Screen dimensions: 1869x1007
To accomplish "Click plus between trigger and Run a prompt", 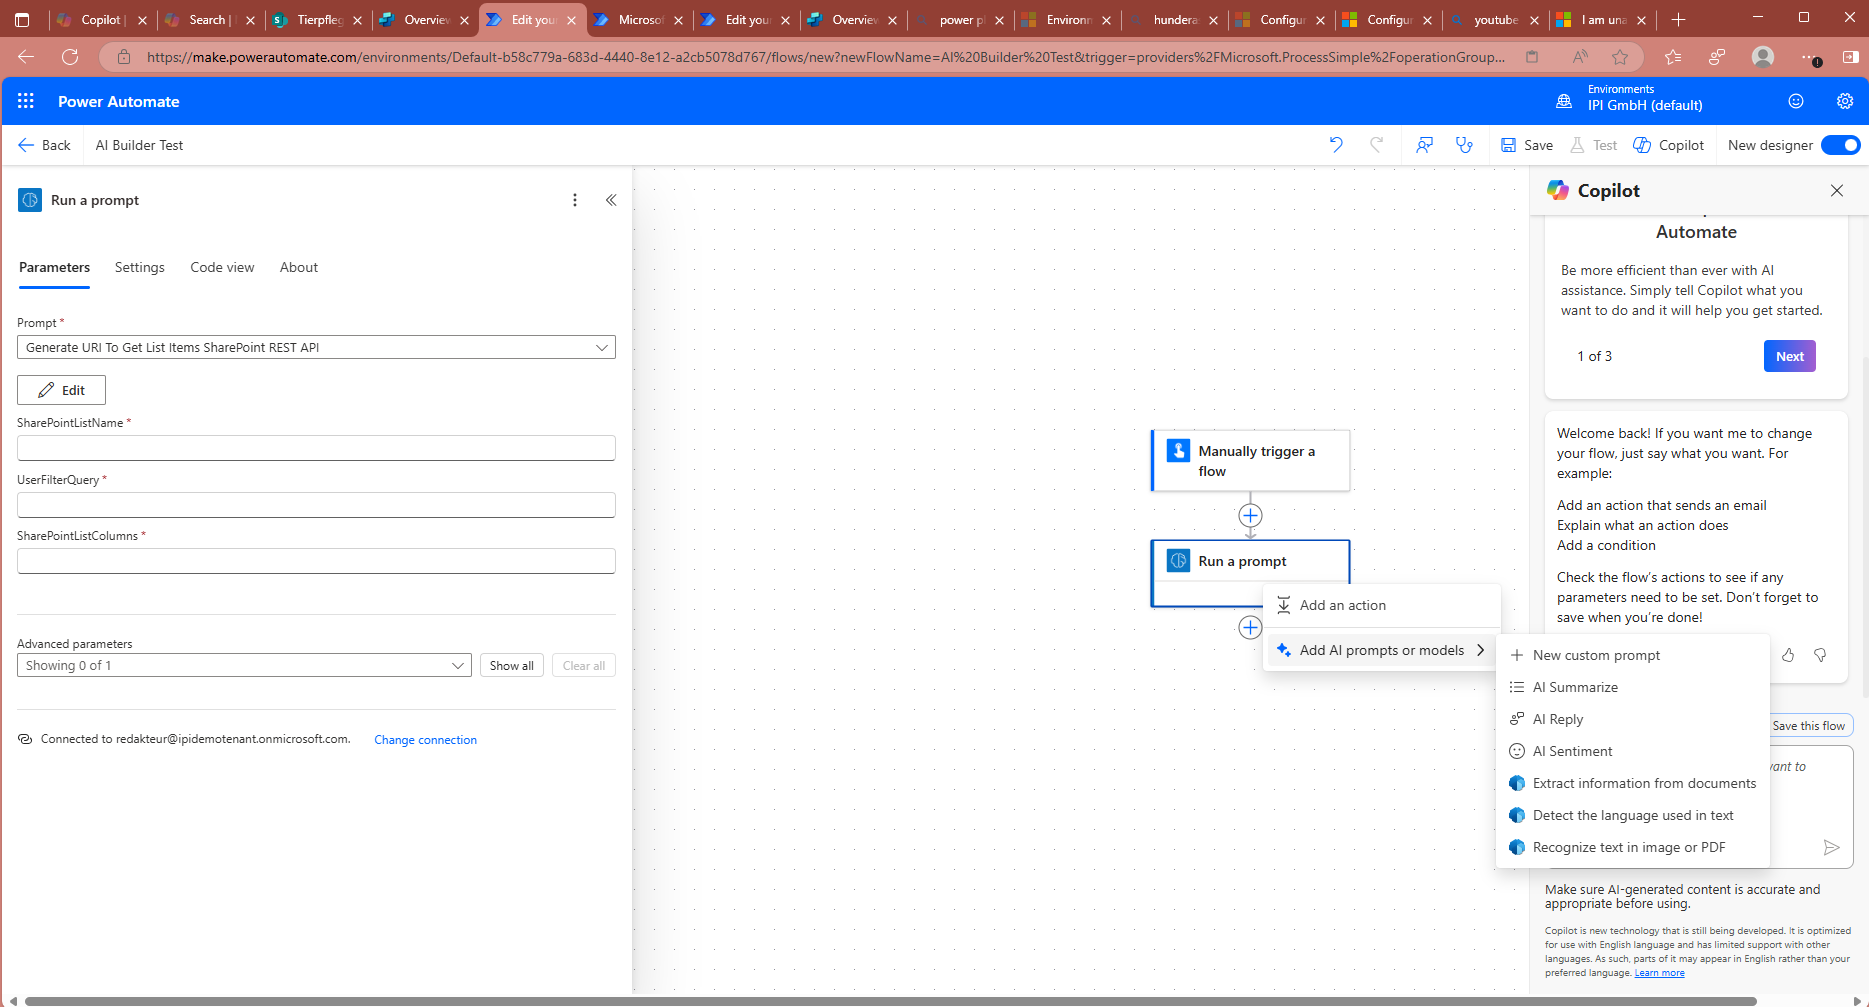I will click(x=1250, y=516).
